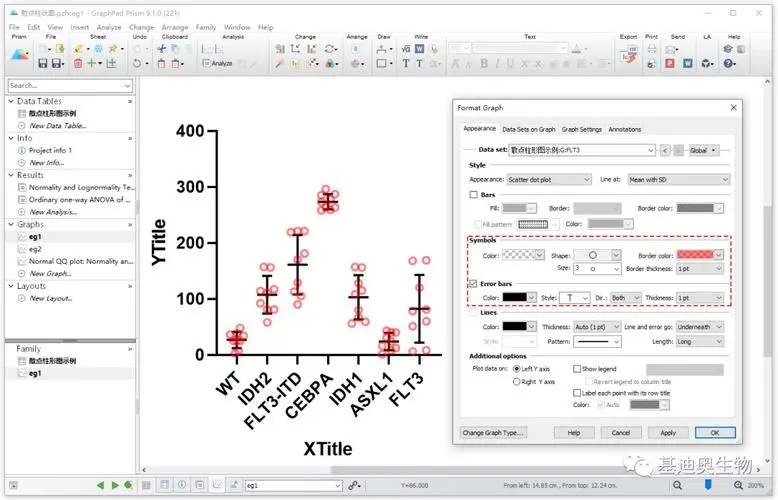Click the green next sheet arrow
Image resolution: width=778 pixels, height=500 pixels.
click(x=115, y=485)
